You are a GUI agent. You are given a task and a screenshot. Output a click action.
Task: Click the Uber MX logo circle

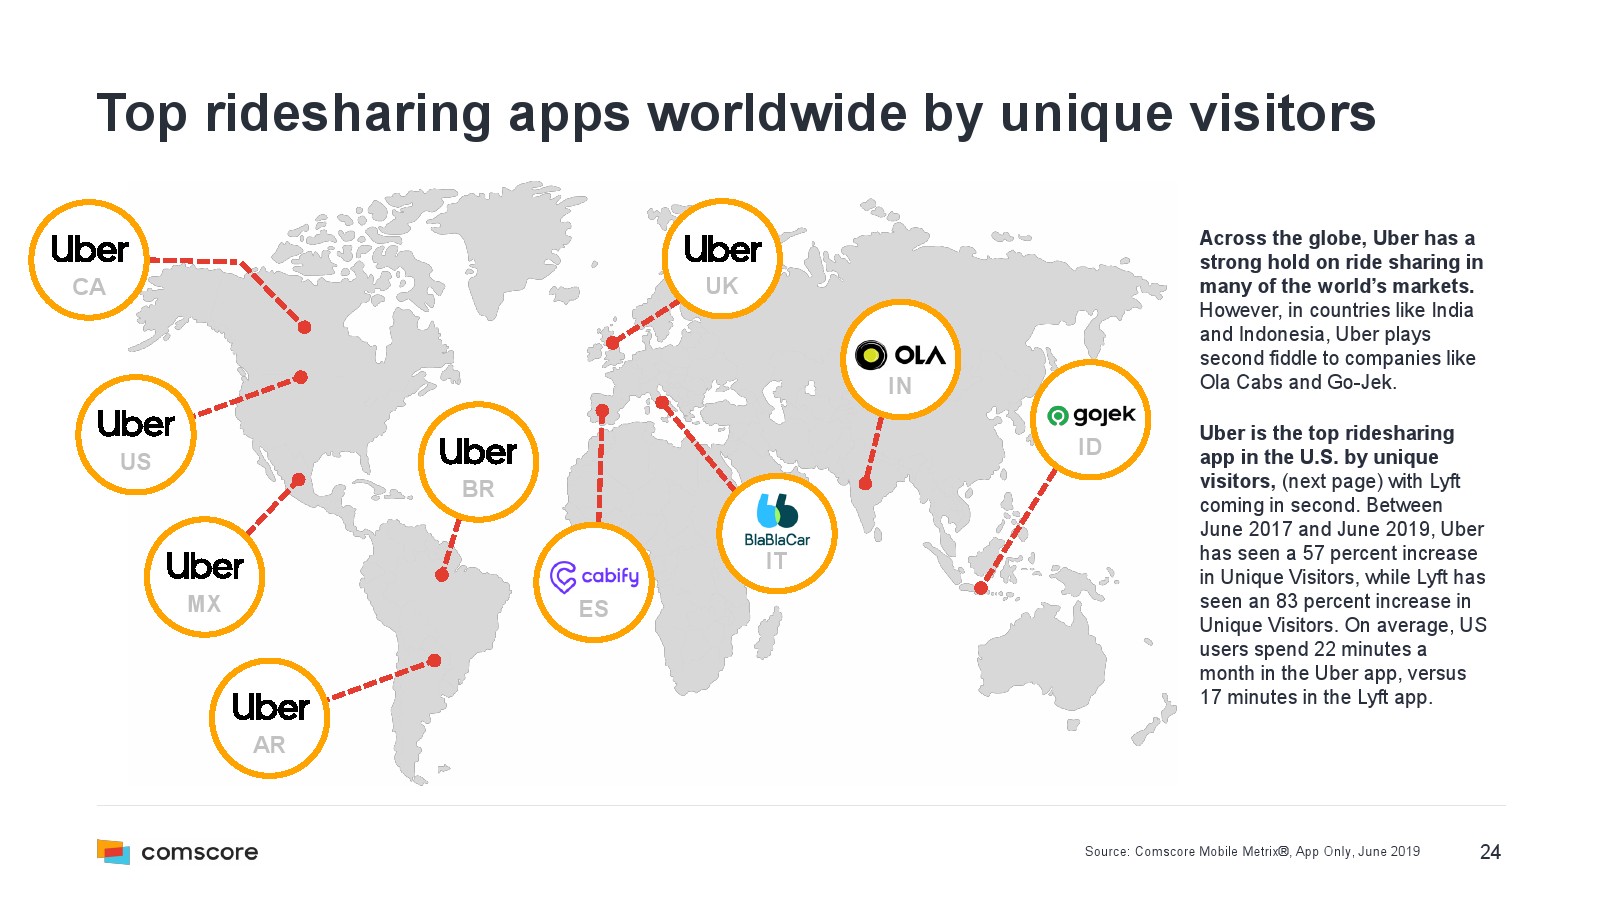click(204, 577)
